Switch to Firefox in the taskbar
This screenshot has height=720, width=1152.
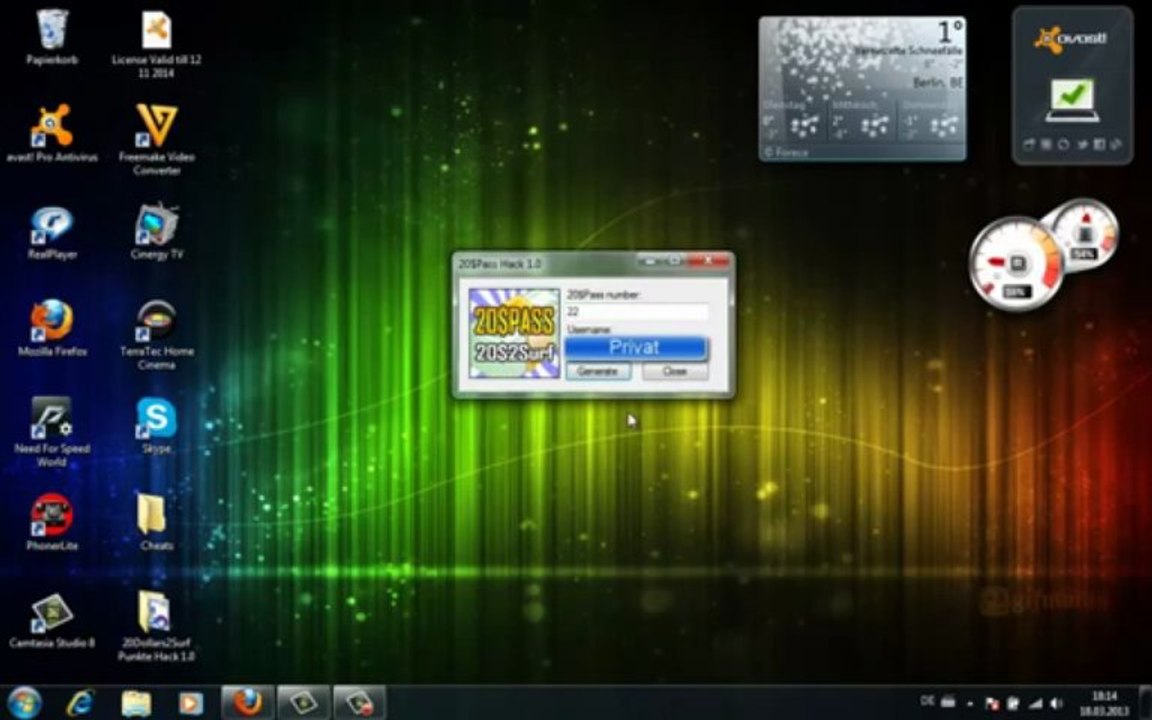(x=248, y=702)
